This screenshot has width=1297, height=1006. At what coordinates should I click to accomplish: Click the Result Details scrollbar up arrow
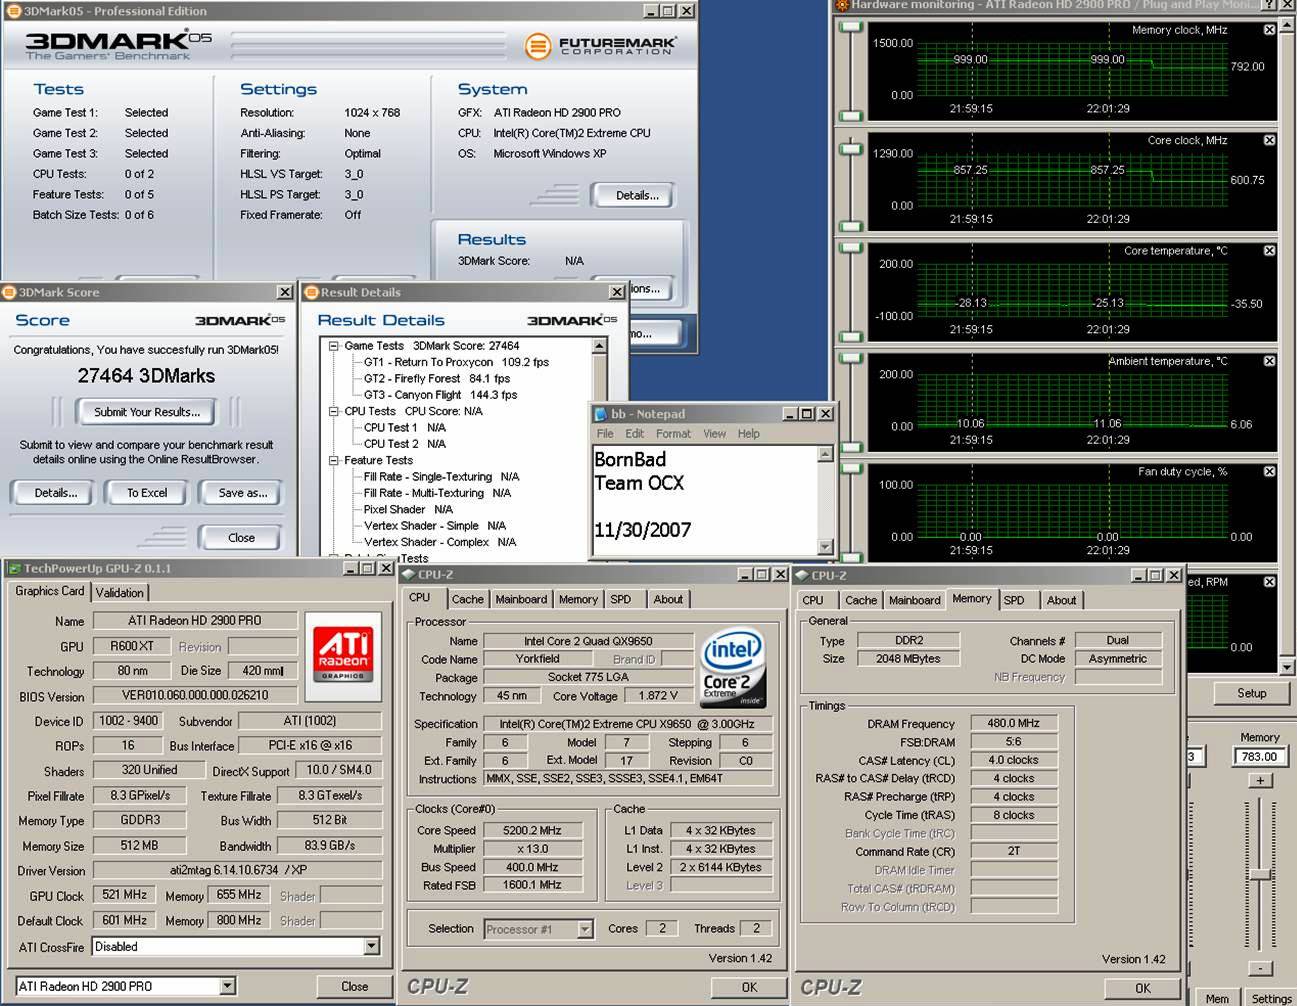point(600,346)
